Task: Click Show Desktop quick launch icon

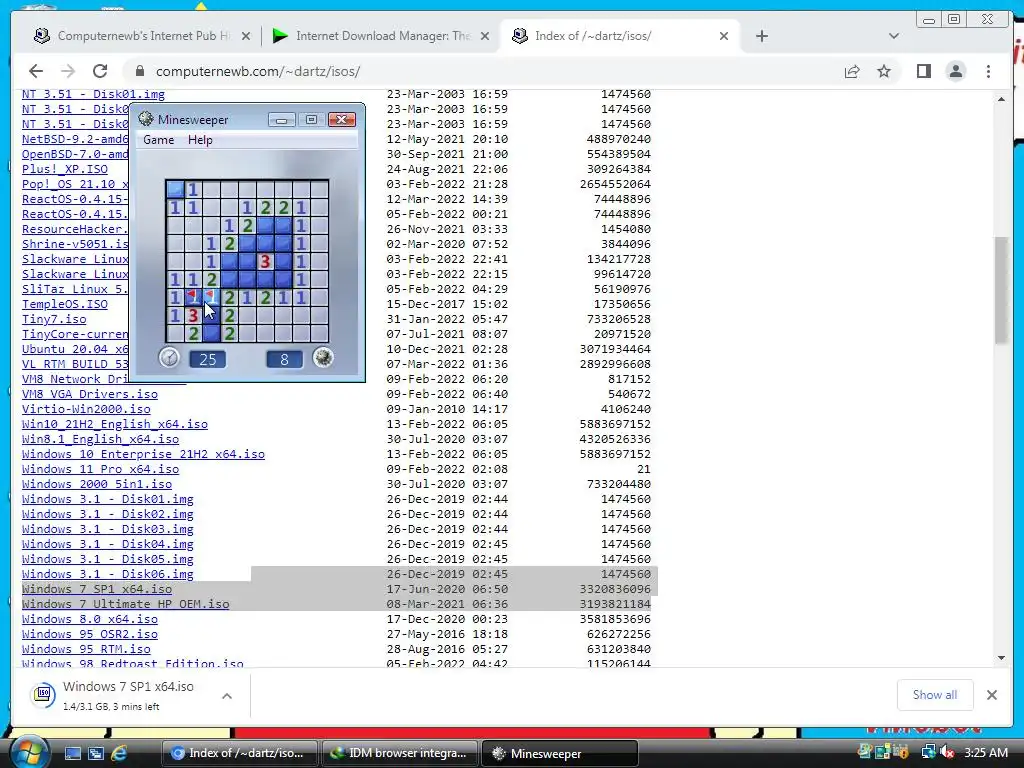Action: point(72,754)
